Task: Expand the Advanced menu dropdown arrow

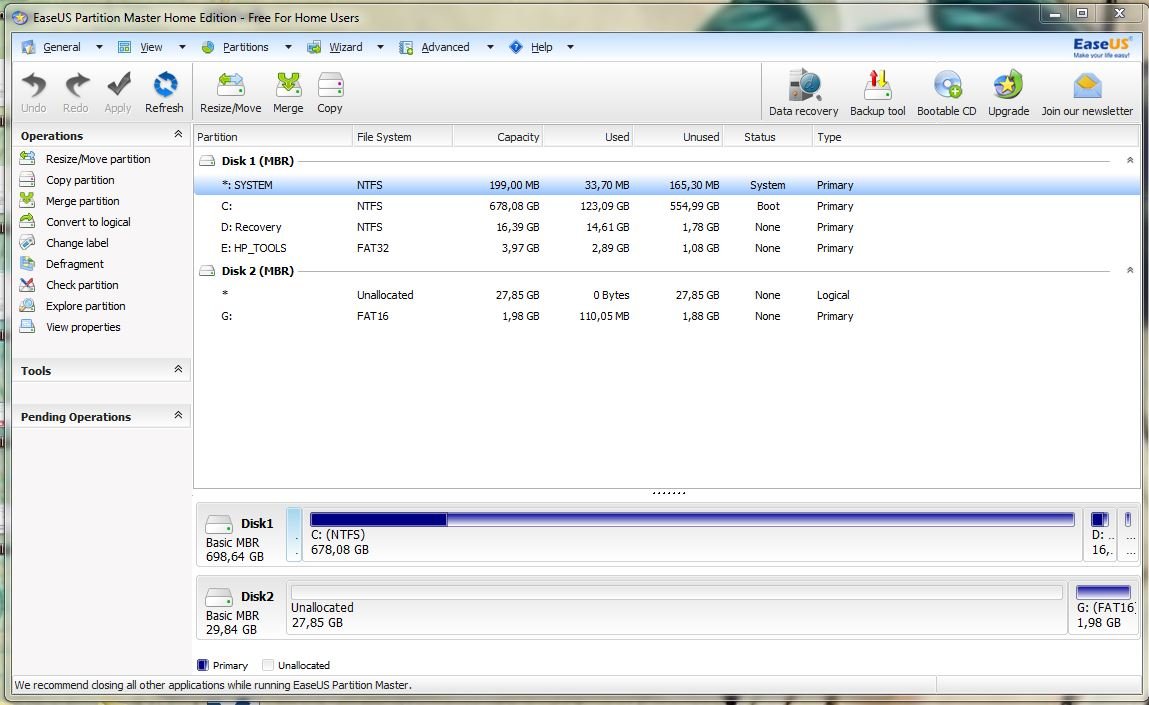Action: point(490,47)
